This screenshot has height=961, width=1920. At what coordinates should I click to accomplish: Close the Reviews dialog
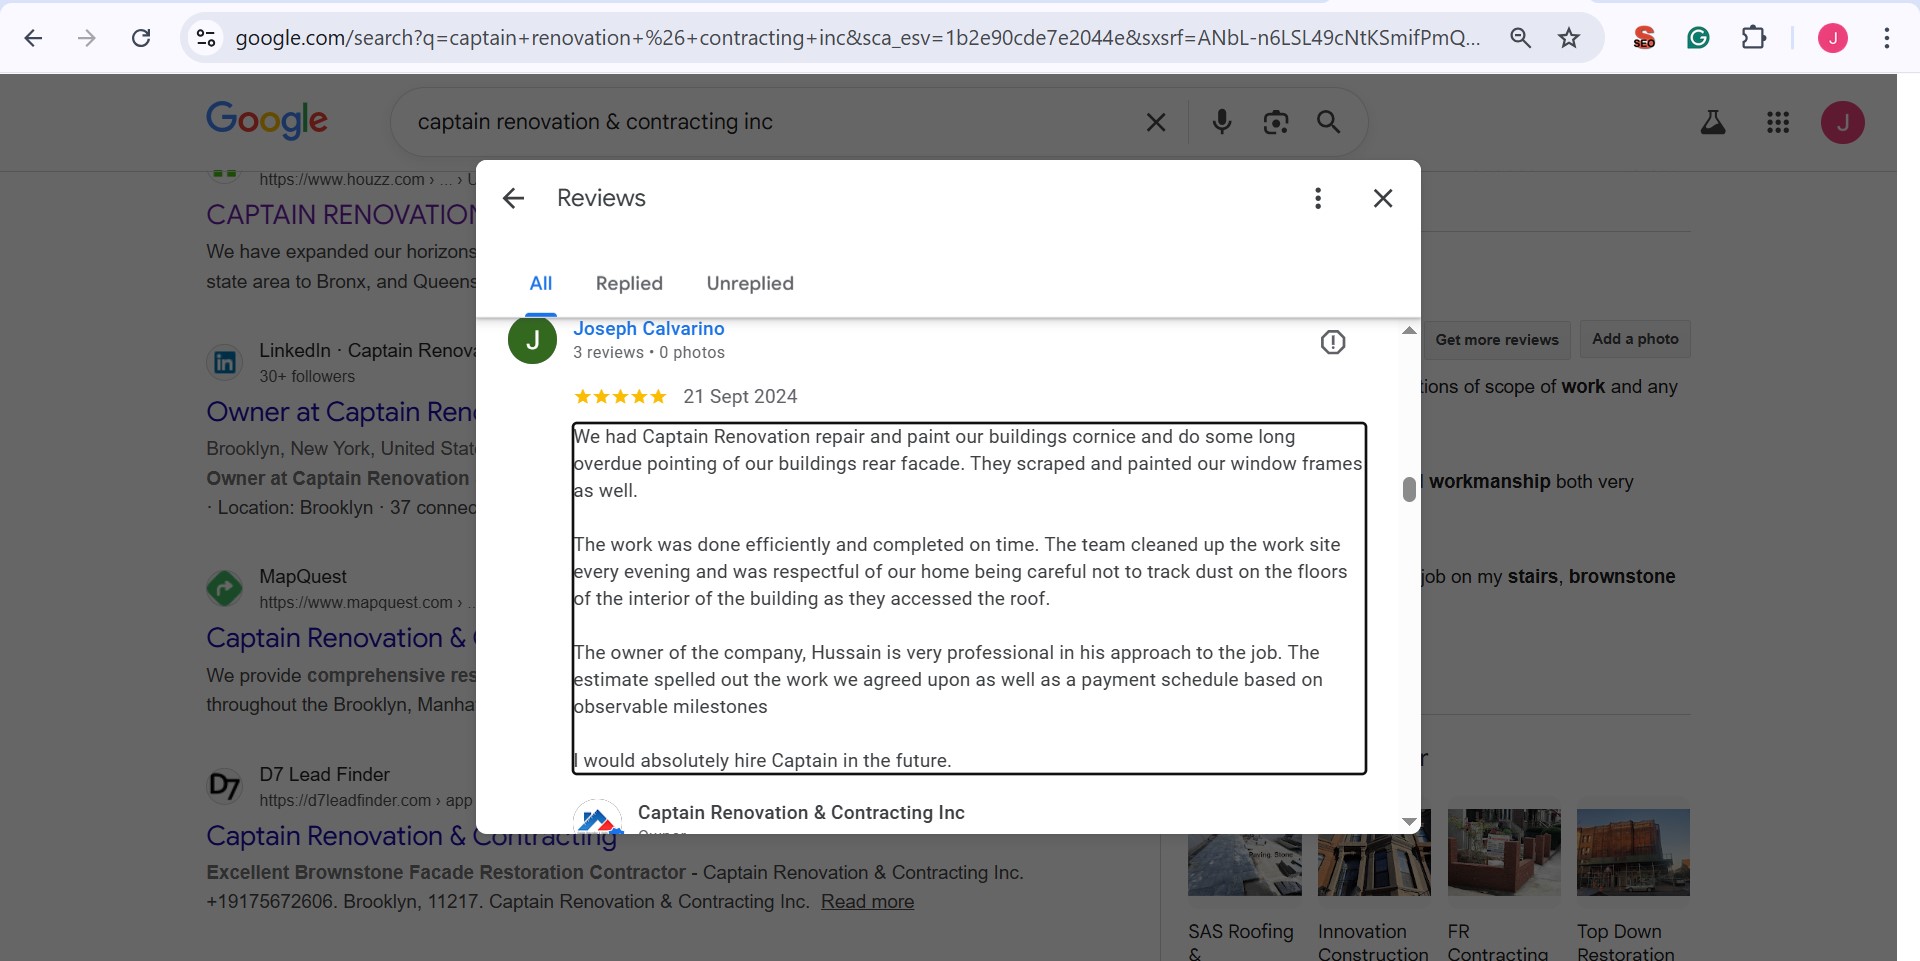point(1382,198)
